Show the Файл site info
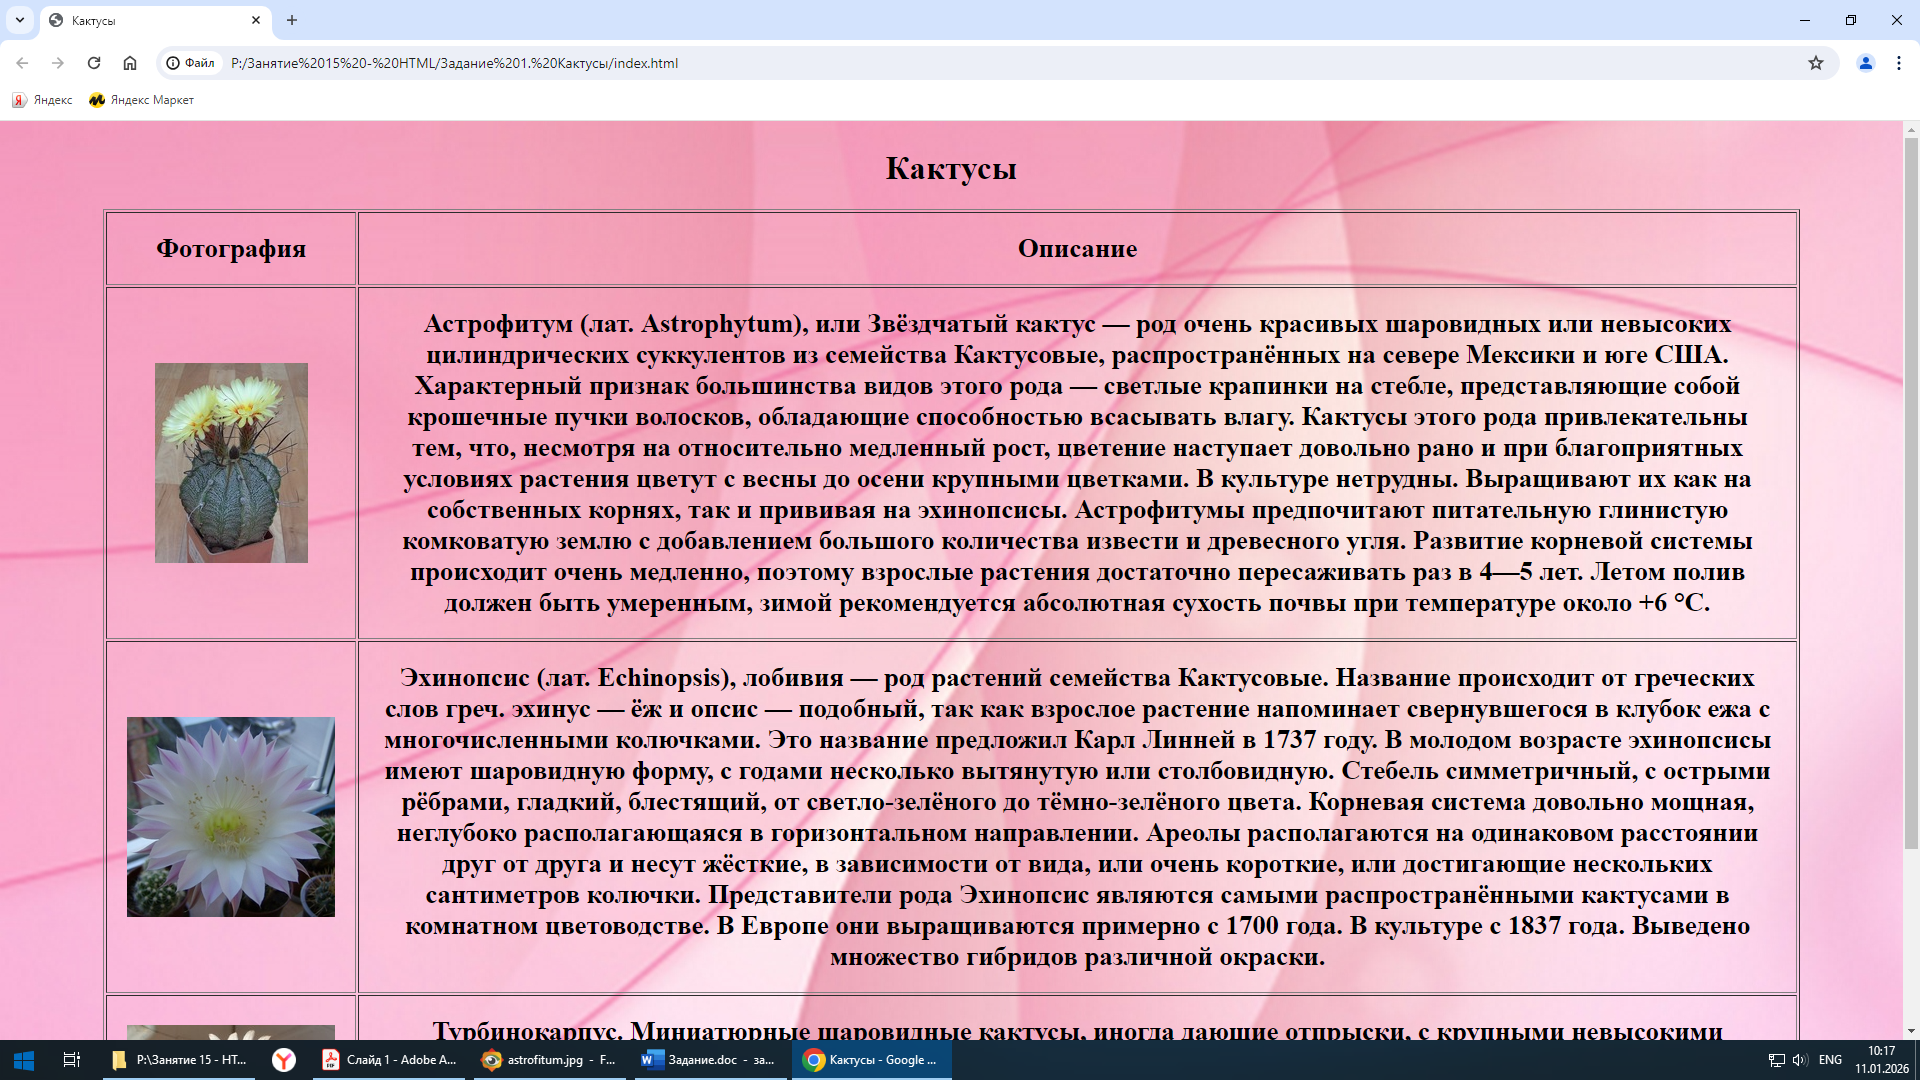The width and height of the screenshot is (1920, 1080). click(x=190, y=63)
